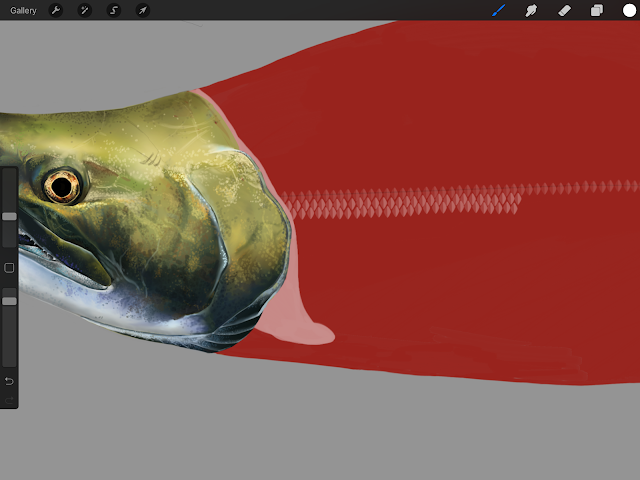The width and height of the screenshot is (640, 480).
Task: Click the fish's eye on canvas
Action: (x=62, y=187)
